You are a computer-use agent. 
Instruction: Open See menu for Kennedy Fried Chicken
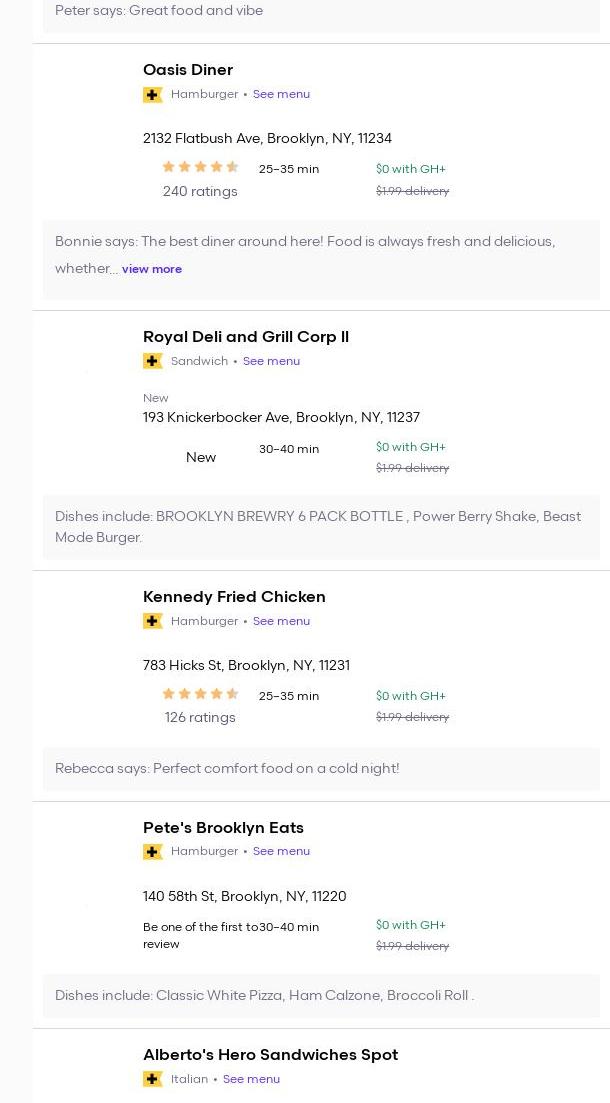pyautogui.click(x=281, y=621)
